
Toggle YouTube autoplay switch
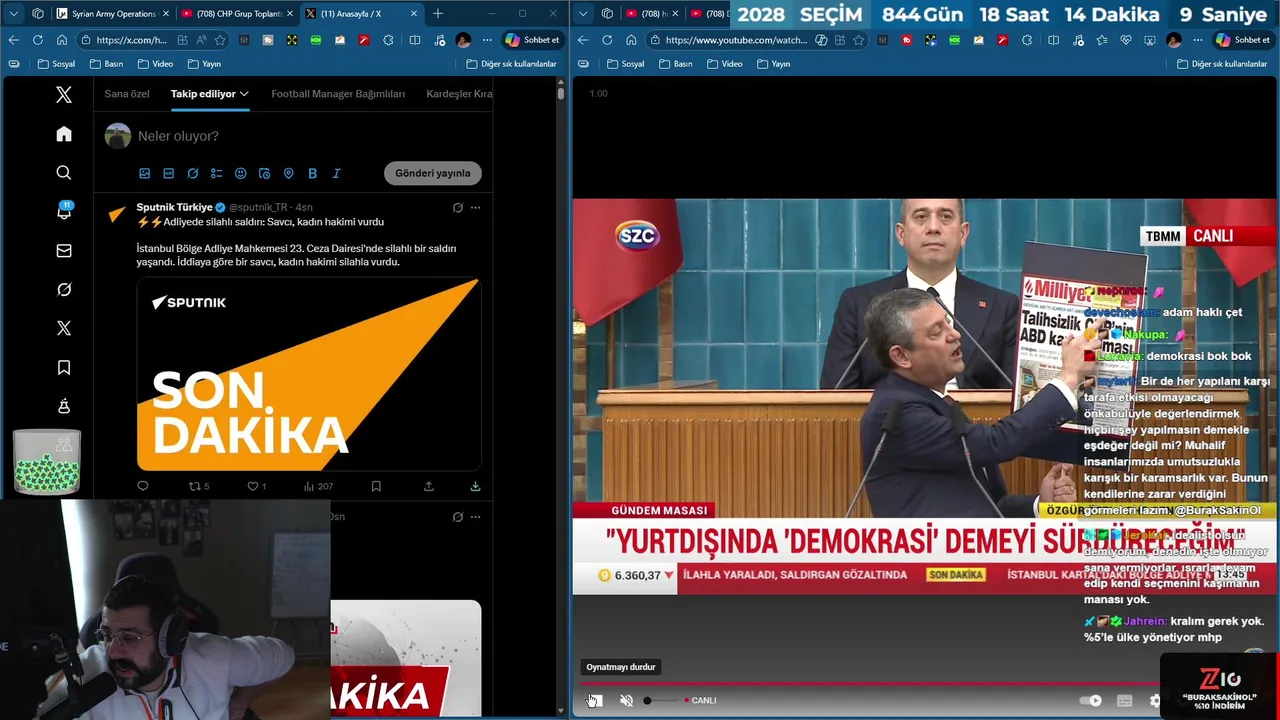coord(1091,700)
